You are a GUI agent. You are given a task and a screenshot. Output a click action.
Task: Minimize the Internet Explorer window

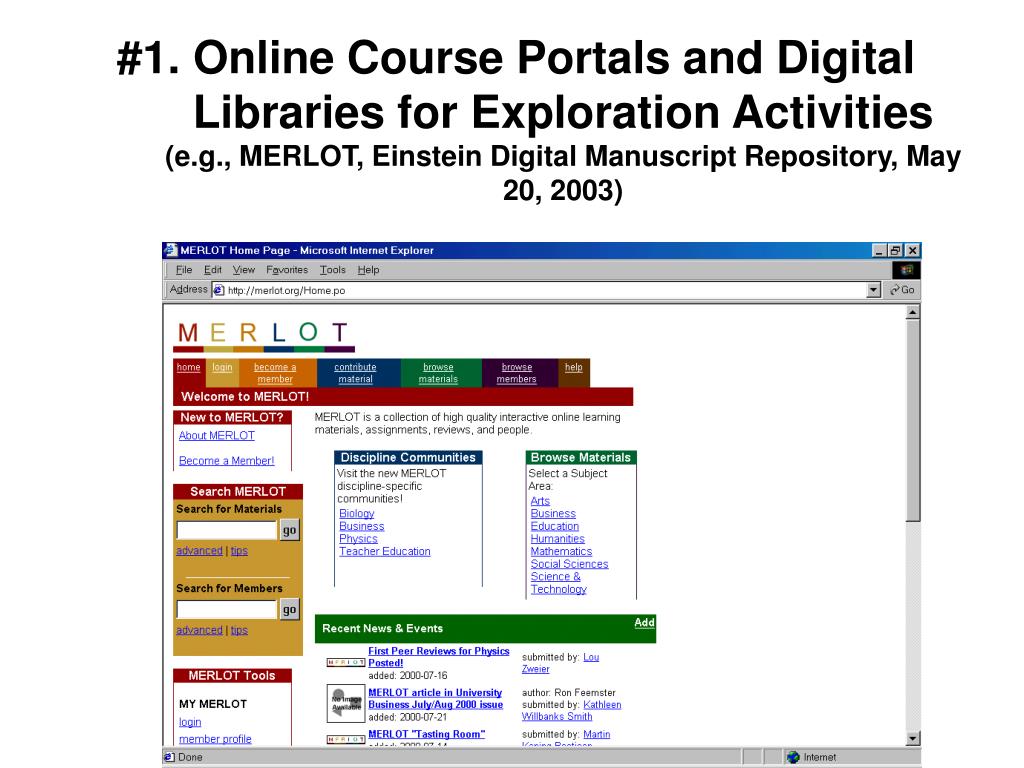(879, 250)
